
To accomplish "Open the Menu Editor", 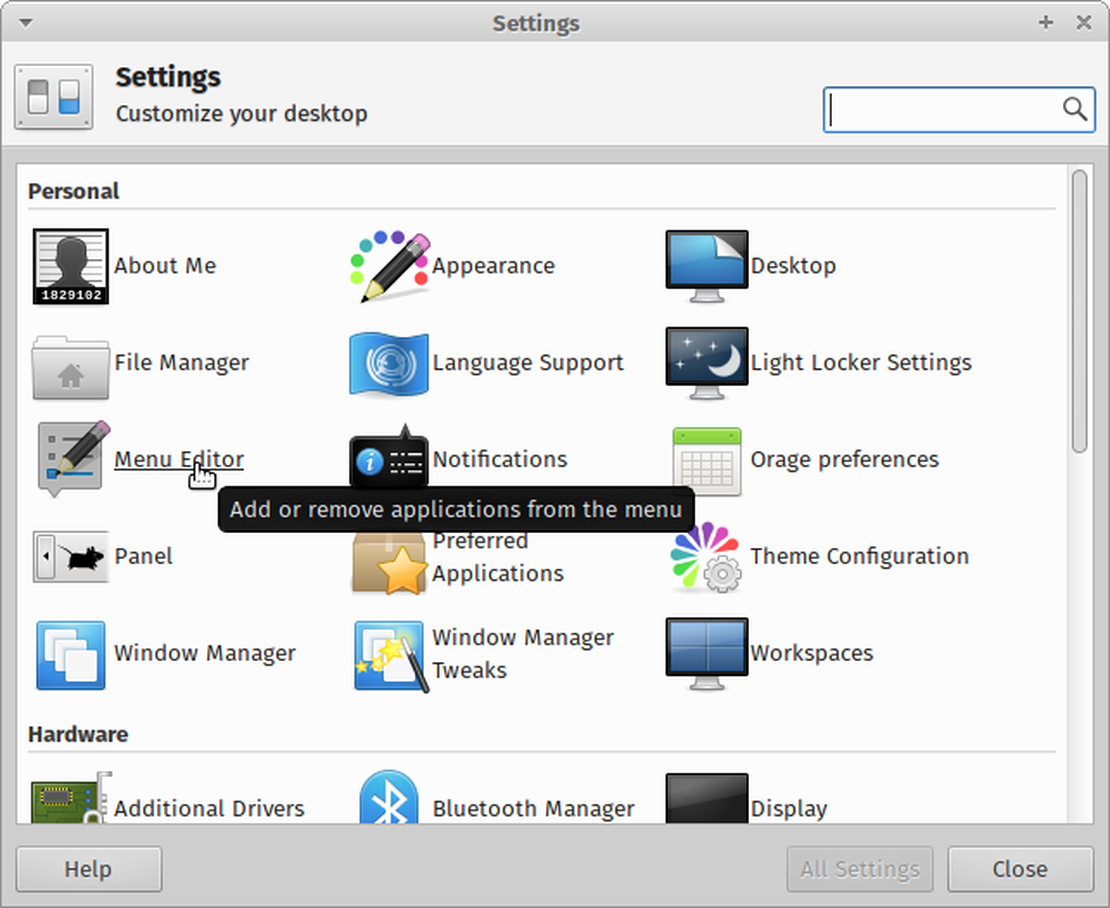I will pos(178,459).
